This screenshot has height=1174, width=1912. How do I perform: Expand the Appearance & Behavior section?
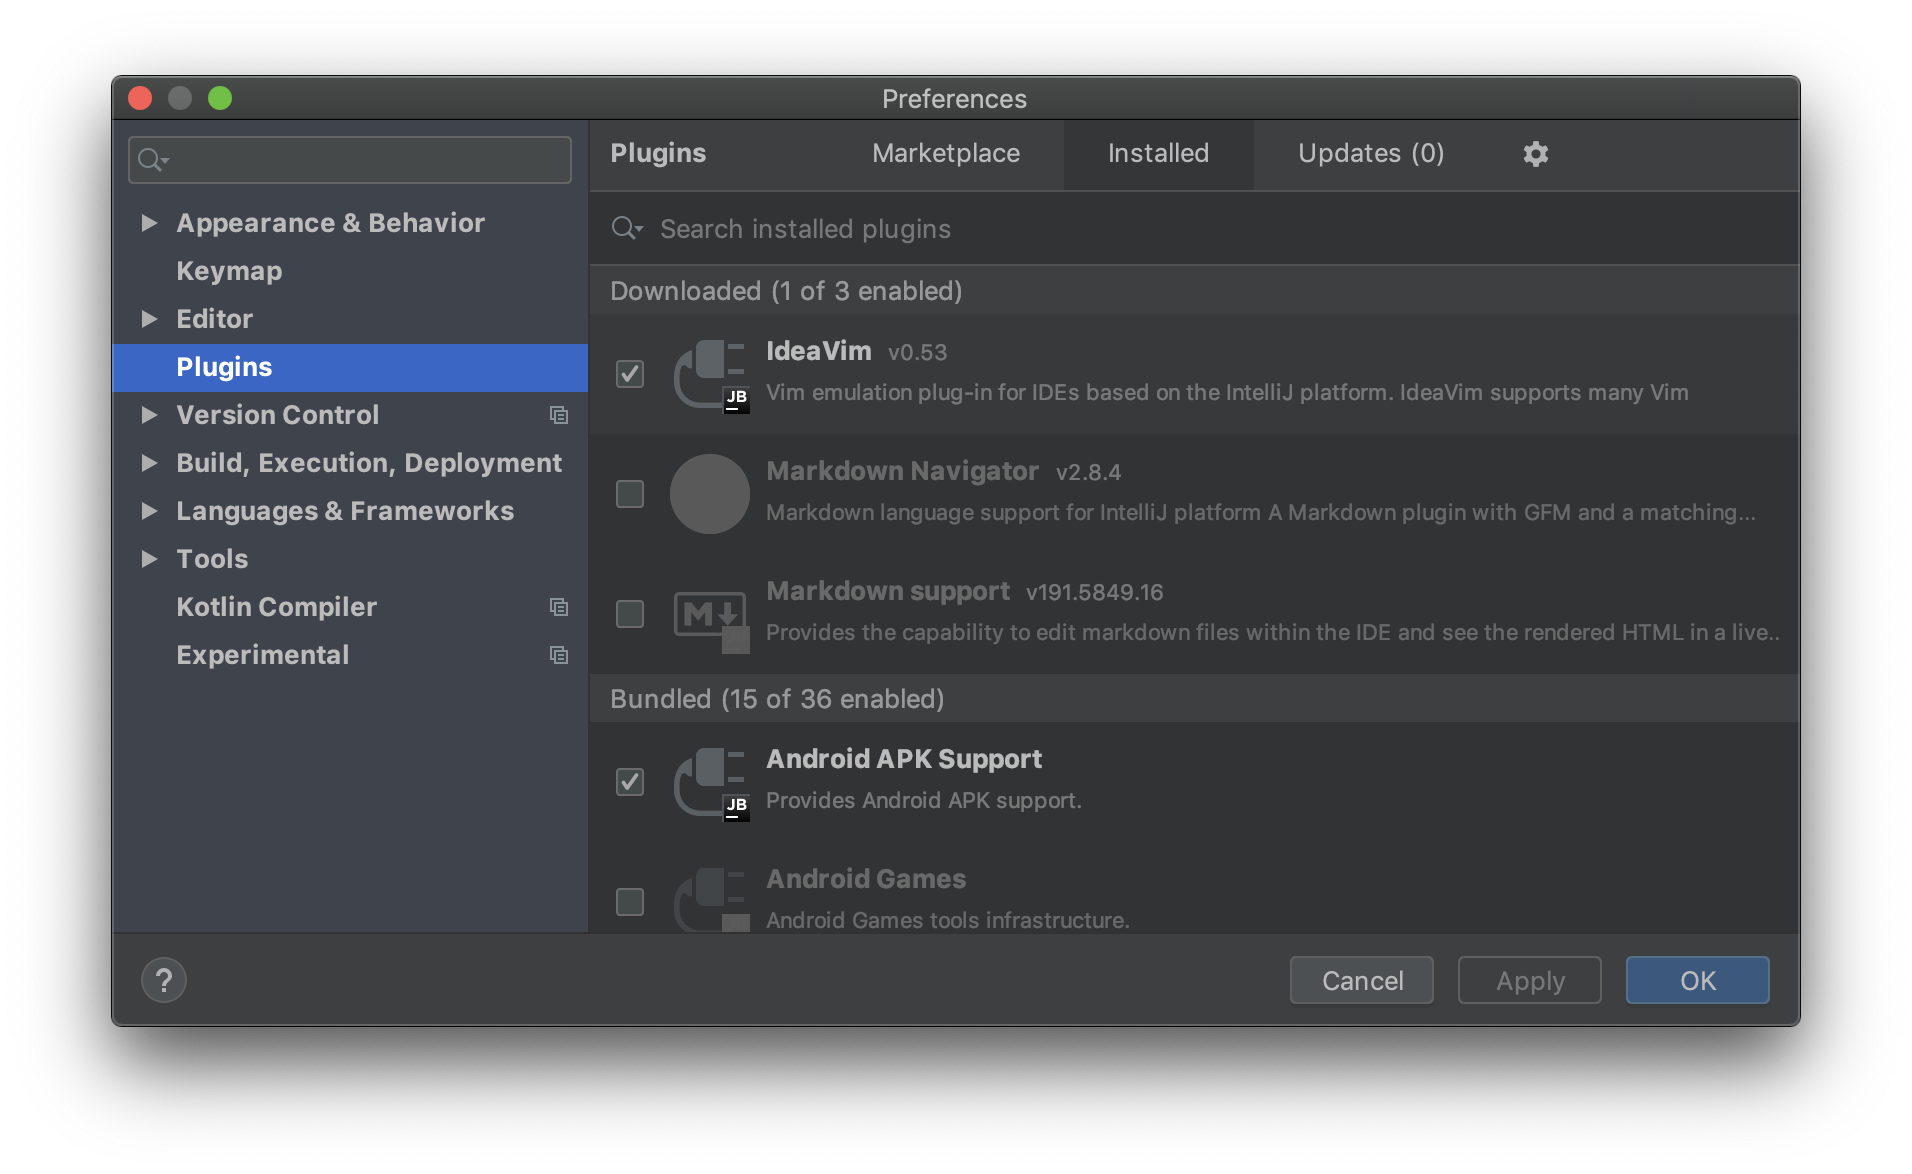(x=149, y=223)
